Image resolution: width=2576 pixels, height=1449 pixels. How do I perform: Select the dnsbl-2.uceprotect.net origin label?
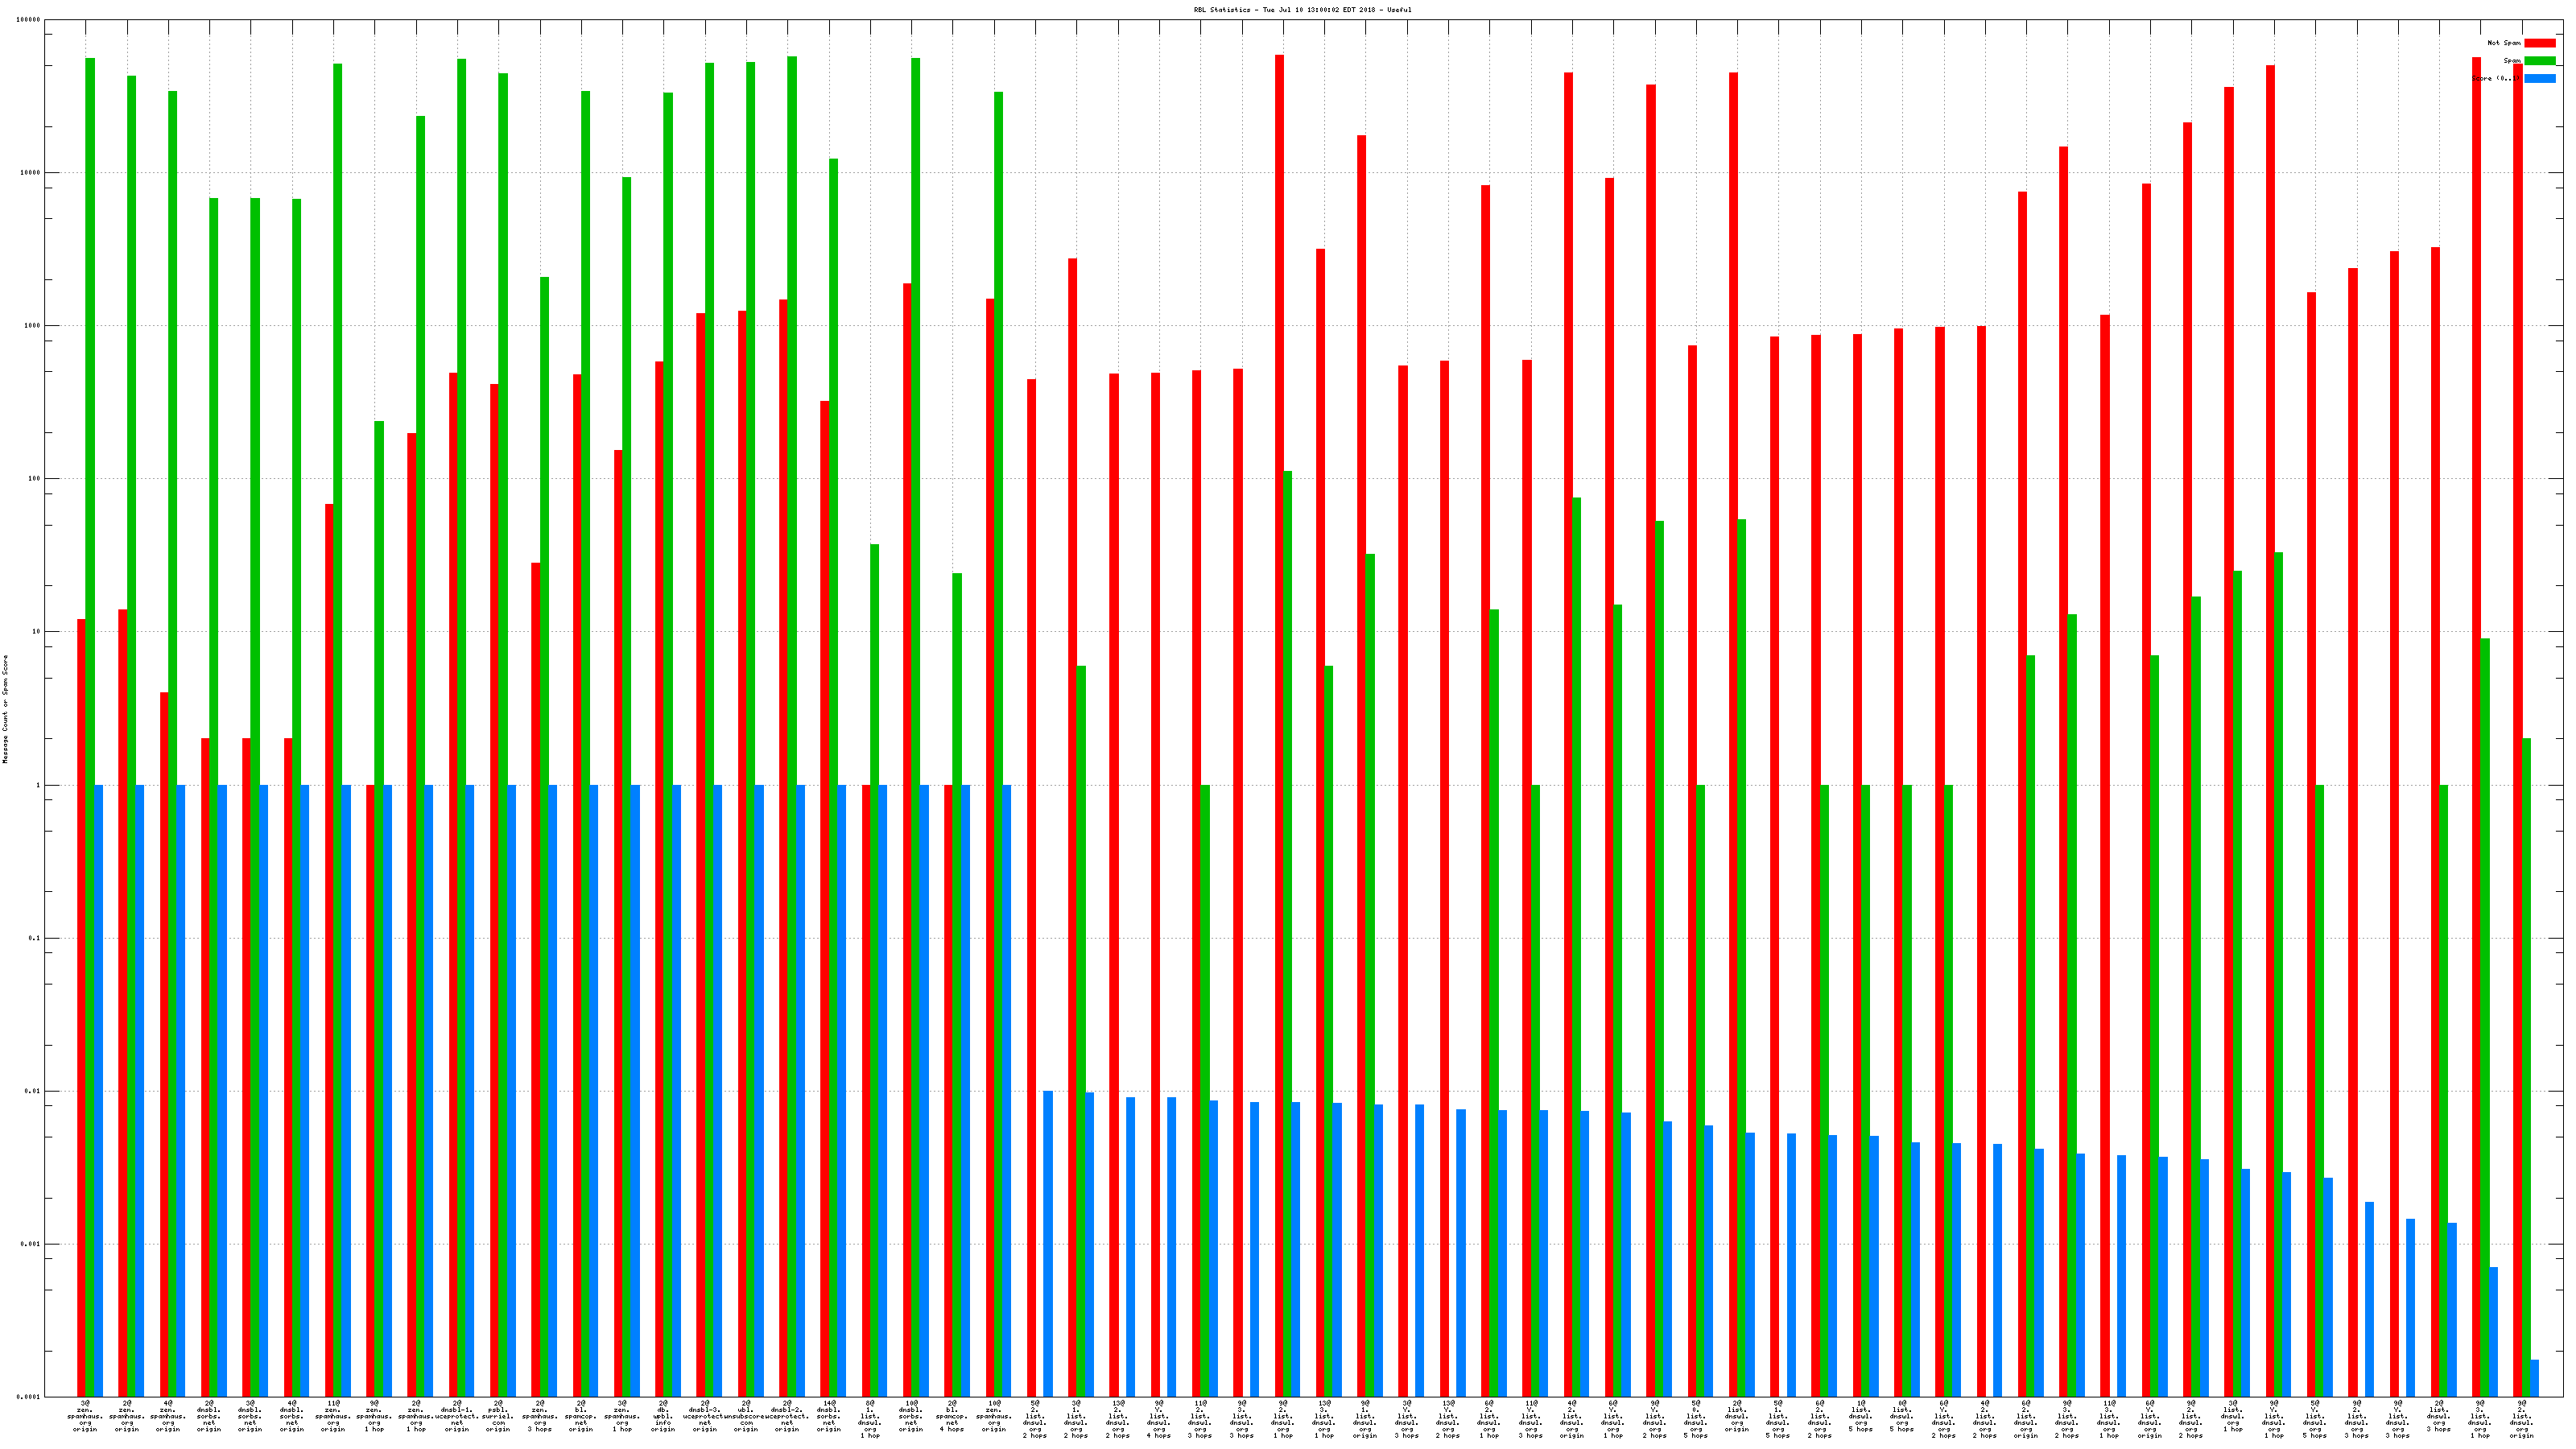click(787, 1418)
